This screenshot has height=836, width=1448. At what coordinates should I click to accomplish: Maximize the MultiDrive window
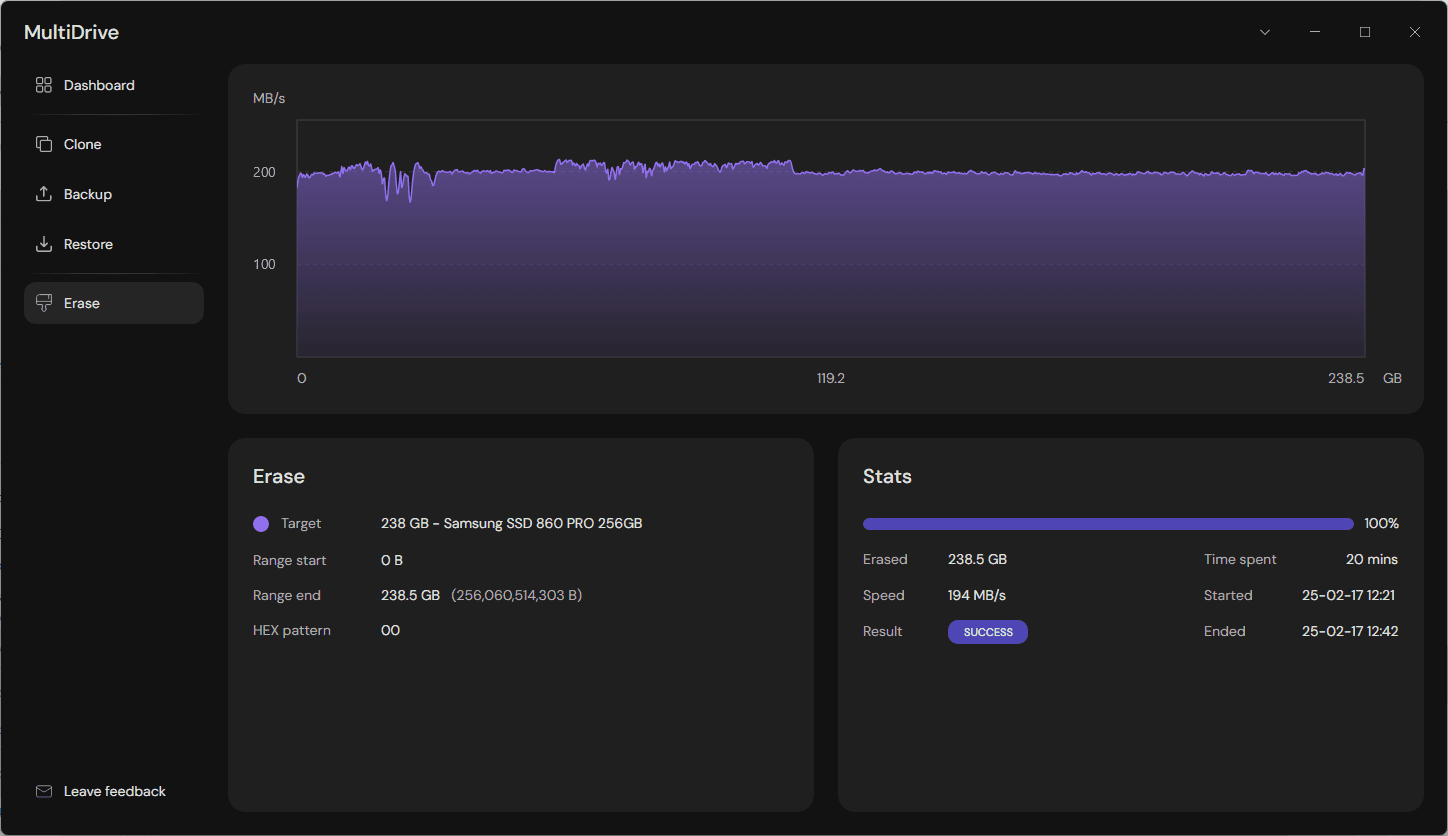1365,32
